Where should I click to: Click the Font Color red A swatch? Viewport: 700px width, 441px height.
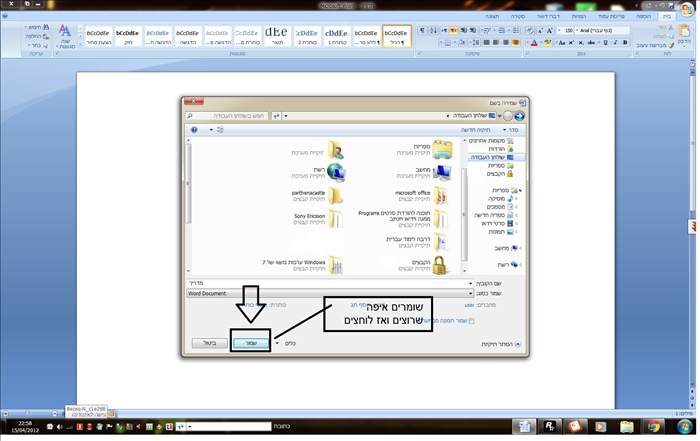click(x=534, y=42)
